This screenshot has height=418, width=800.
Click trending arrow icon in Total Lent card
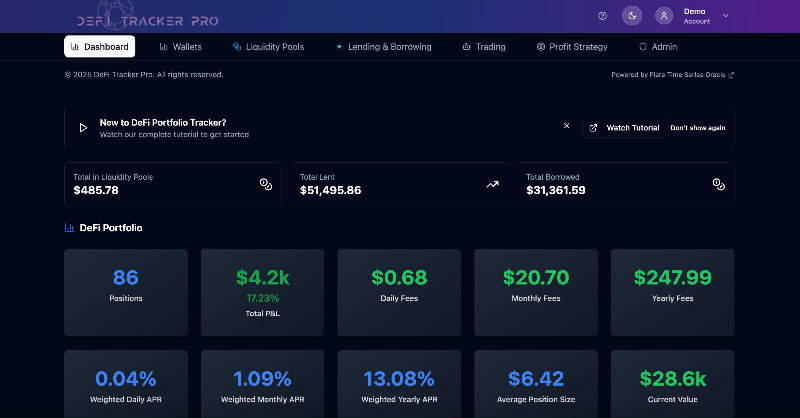492,184
